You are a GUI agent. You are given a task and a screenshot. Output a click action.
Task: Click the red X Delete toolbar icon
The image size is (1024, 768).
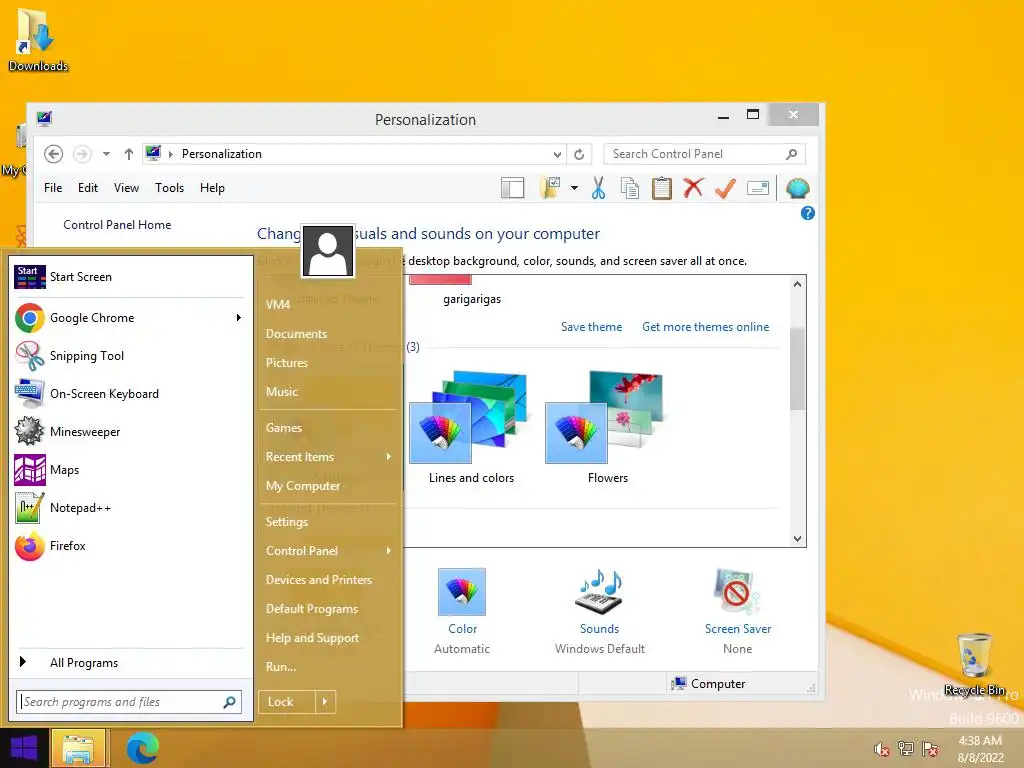click(693, 188)
